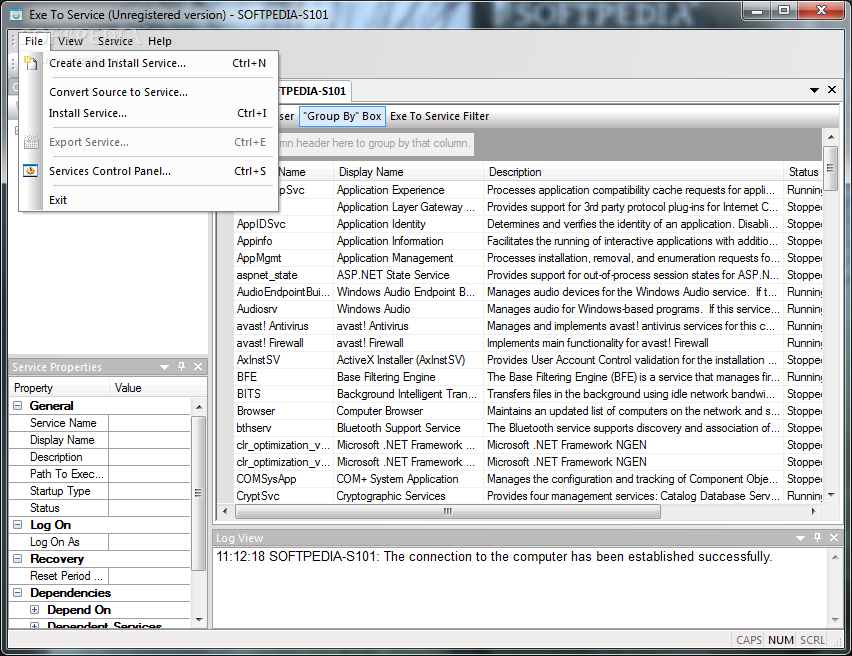Click the NUM indicator in status bar
Viewport: 852px width, 656px height.
[781, 640]
